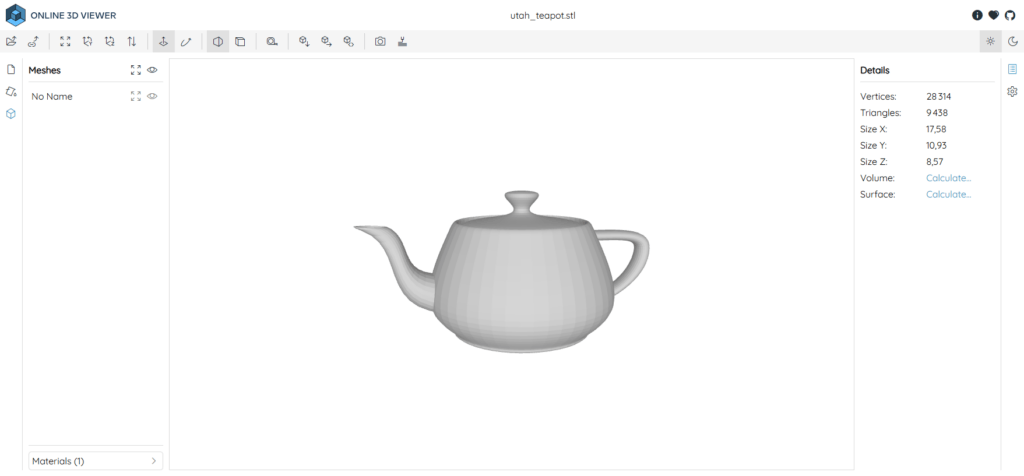
Task: Click the Size Y value 10,93
Action: tap(936, 146)
